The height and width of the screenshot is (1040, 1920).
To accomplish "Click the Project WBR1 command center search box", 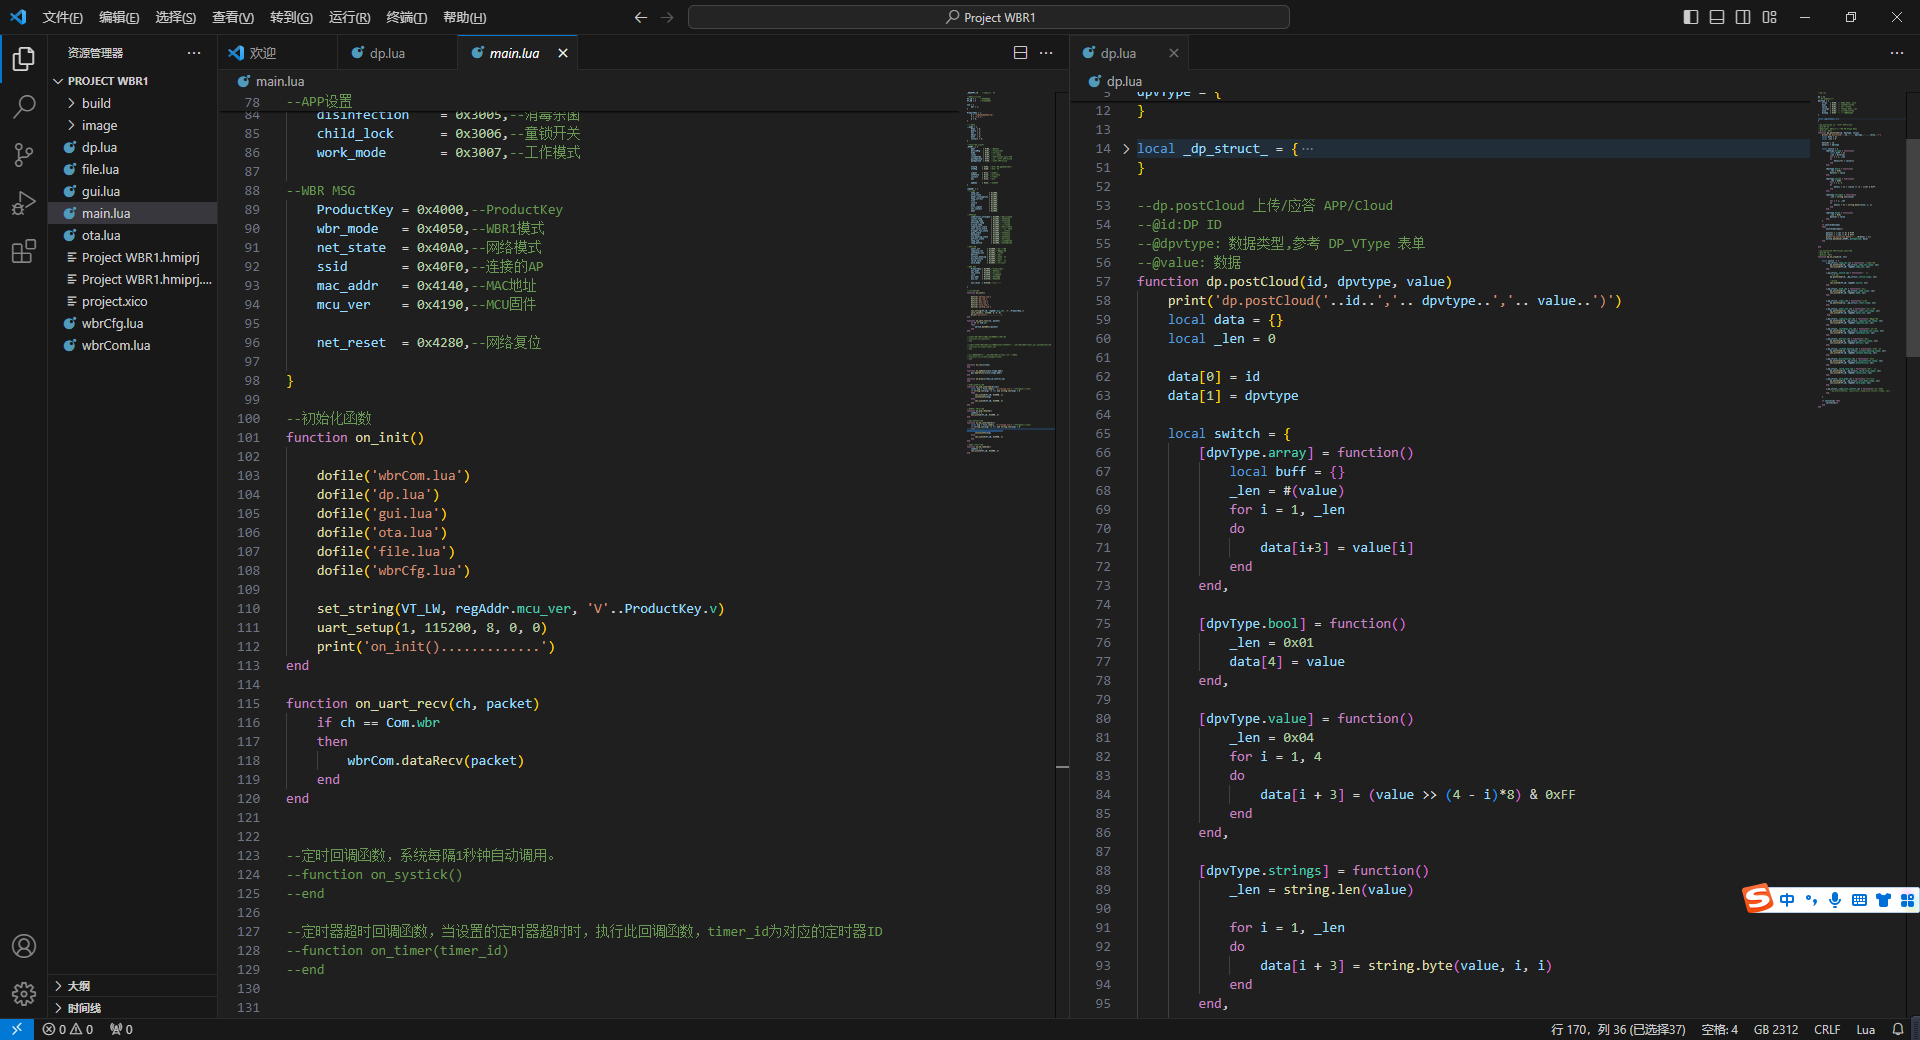I will point(989,17).
